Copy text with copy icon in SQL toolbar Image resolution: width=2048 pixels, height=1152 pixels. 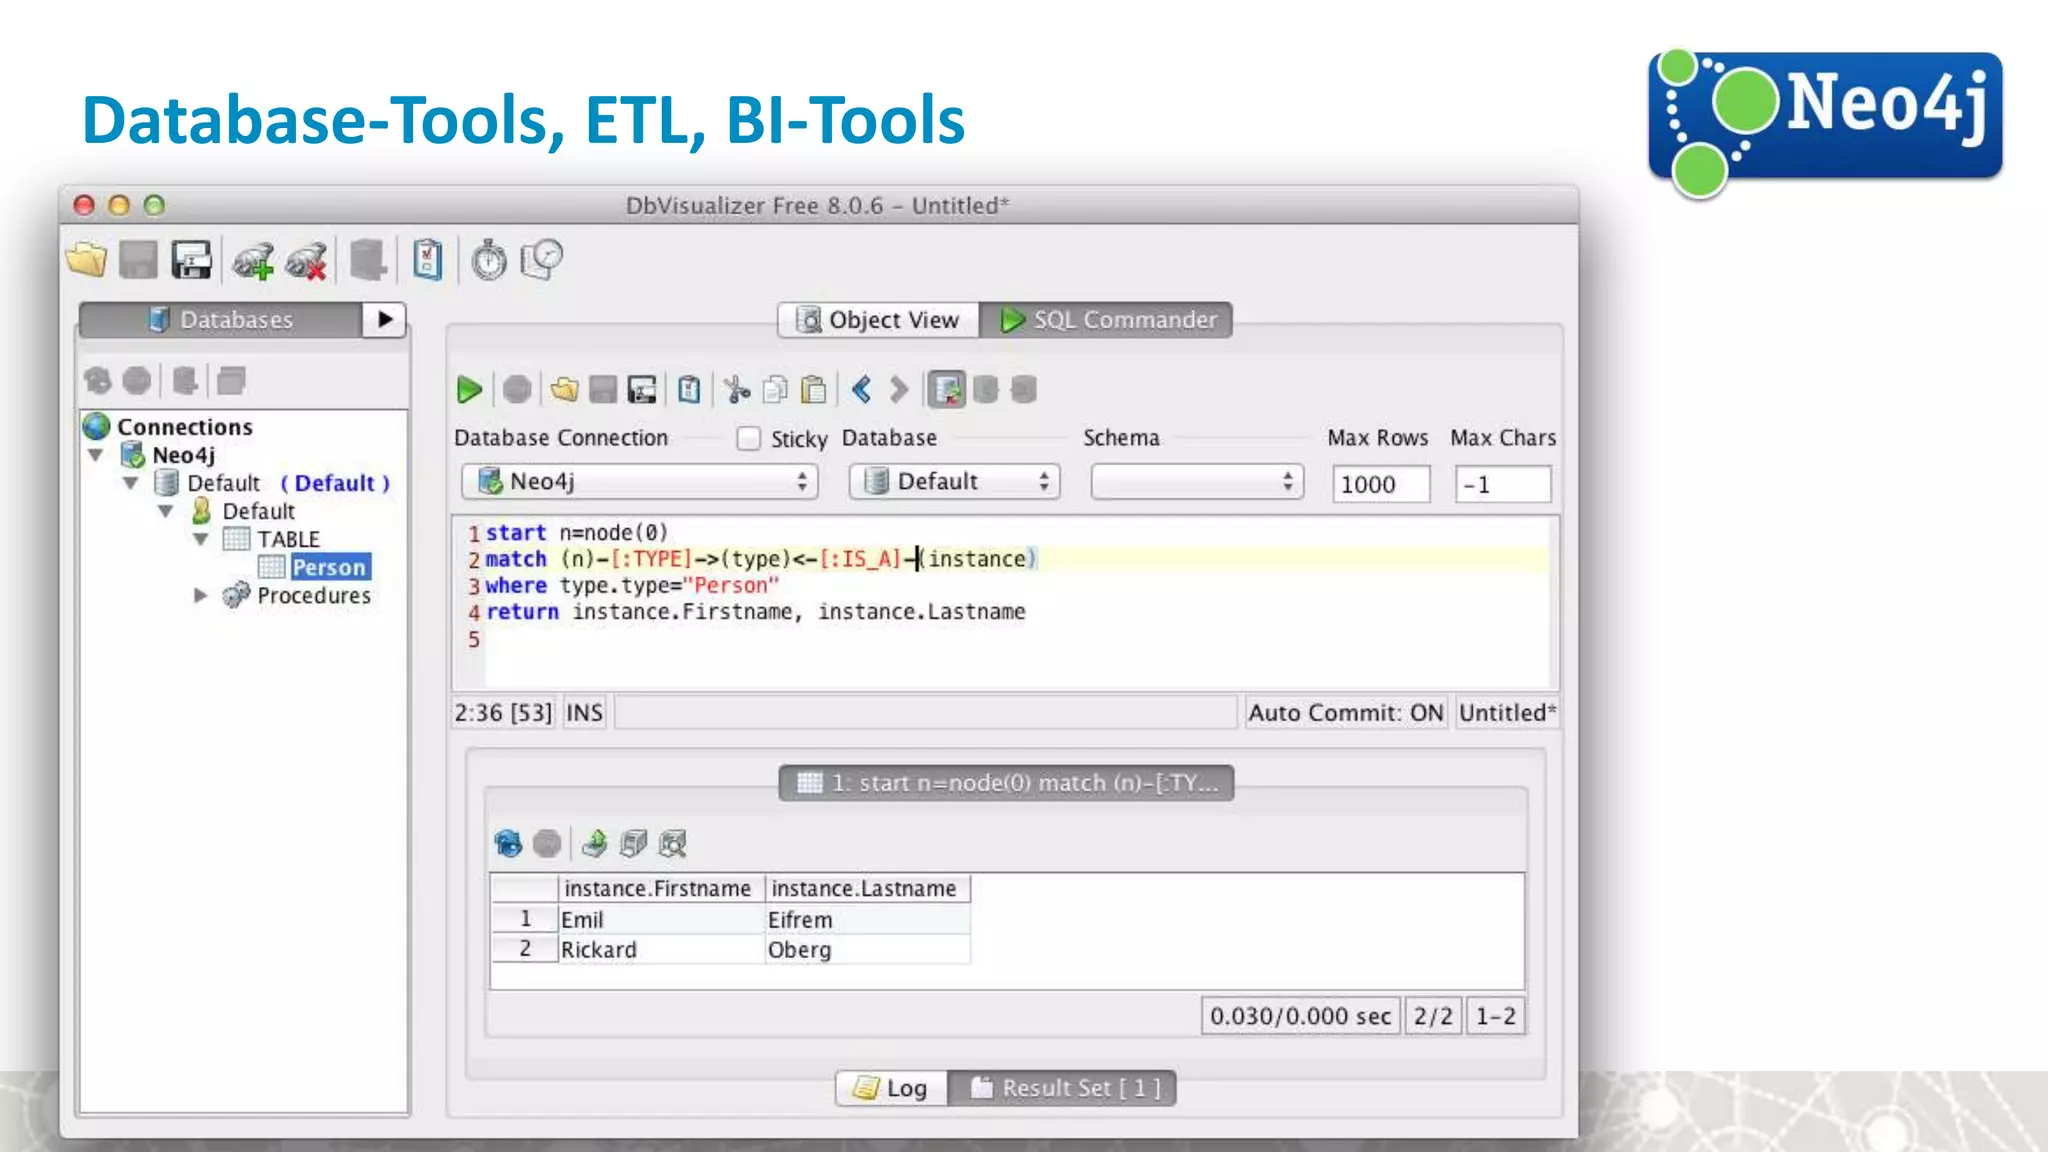(x=776, y=389)
